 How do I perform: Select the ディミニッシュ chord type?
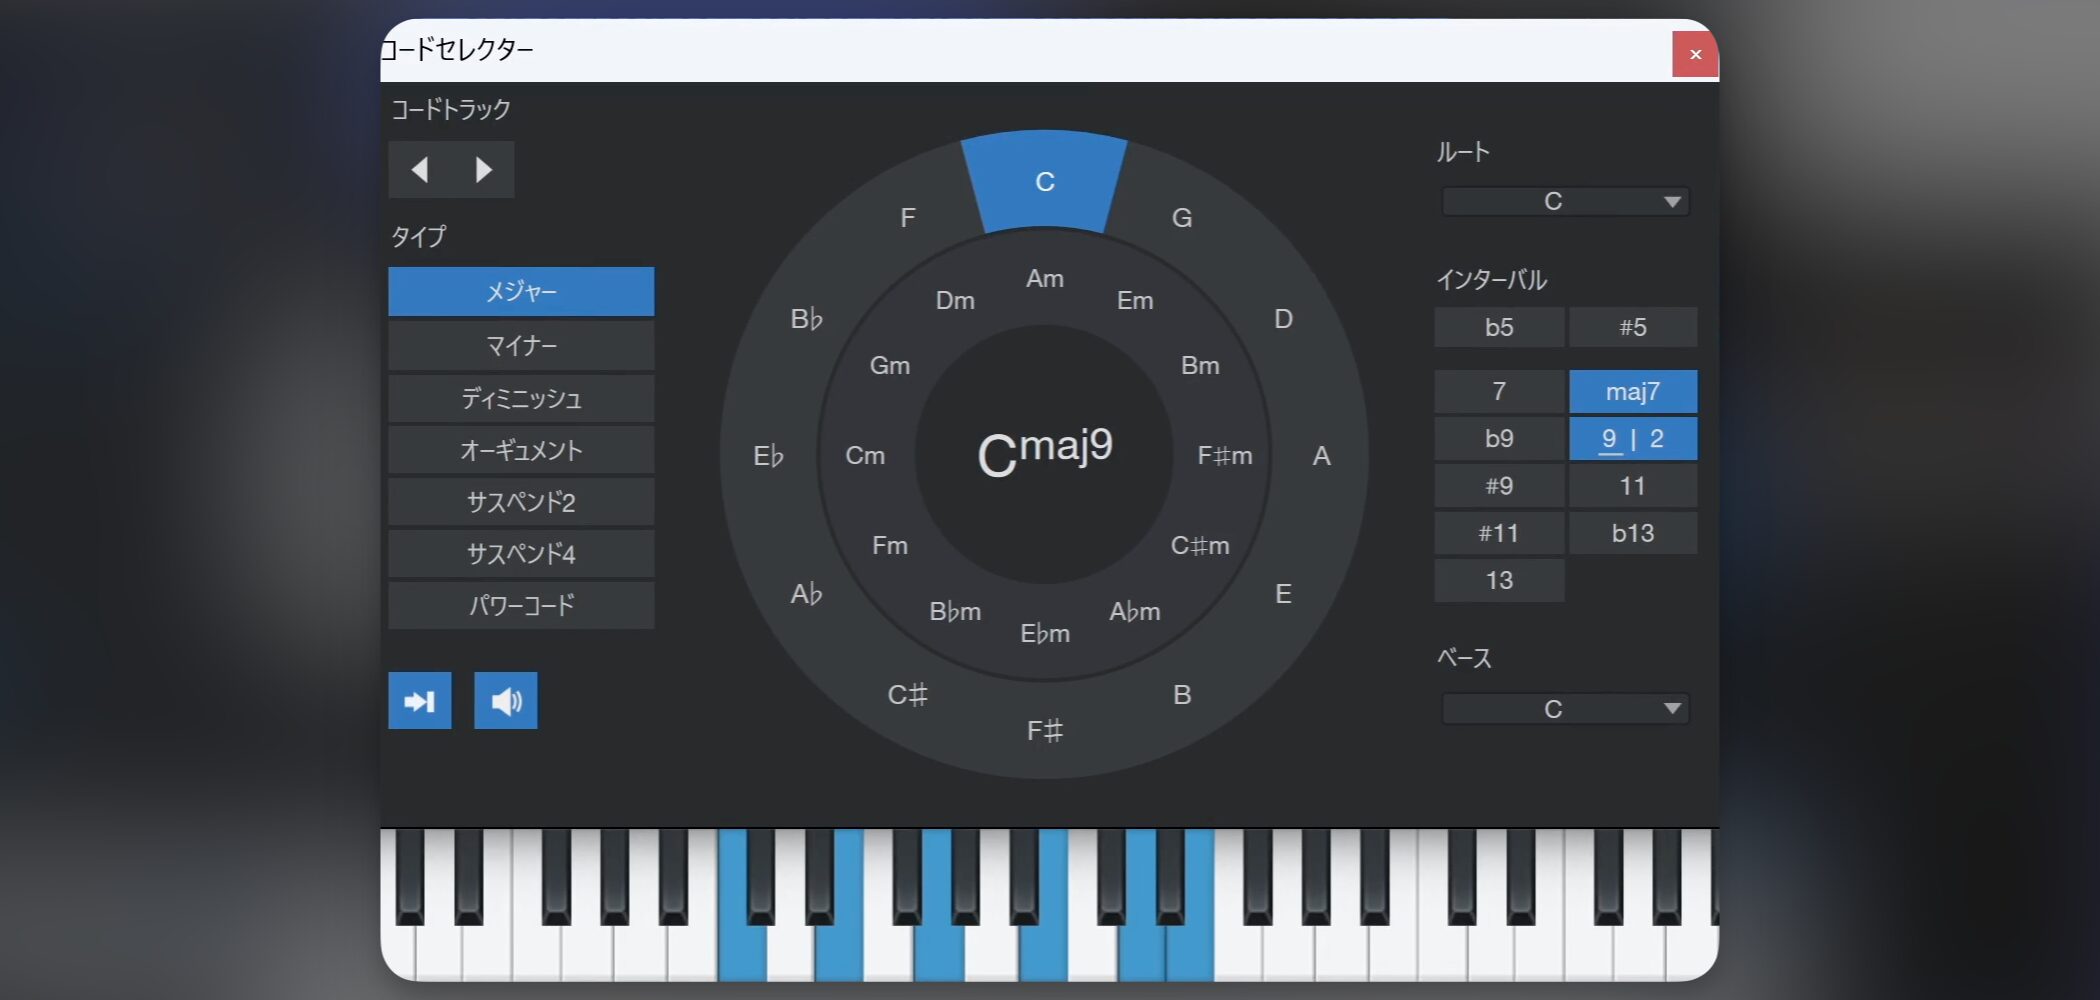click(x=521, y=399)
